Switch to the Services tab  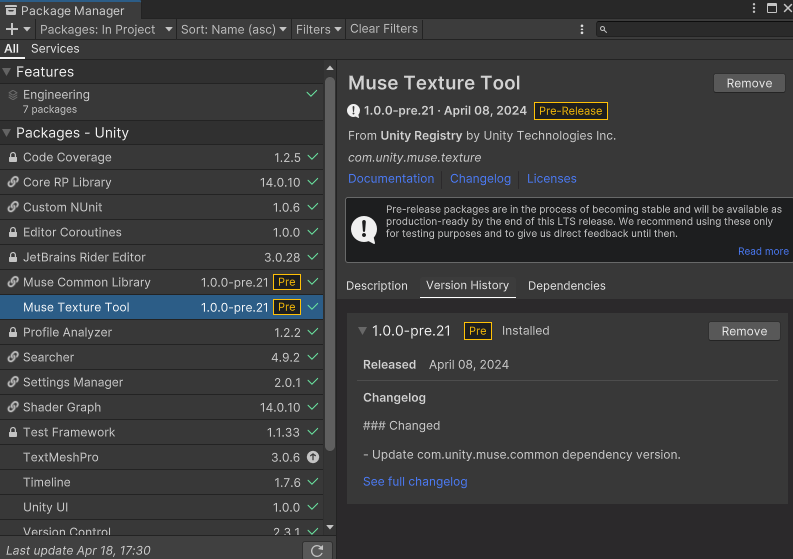(x=55, y=49)
